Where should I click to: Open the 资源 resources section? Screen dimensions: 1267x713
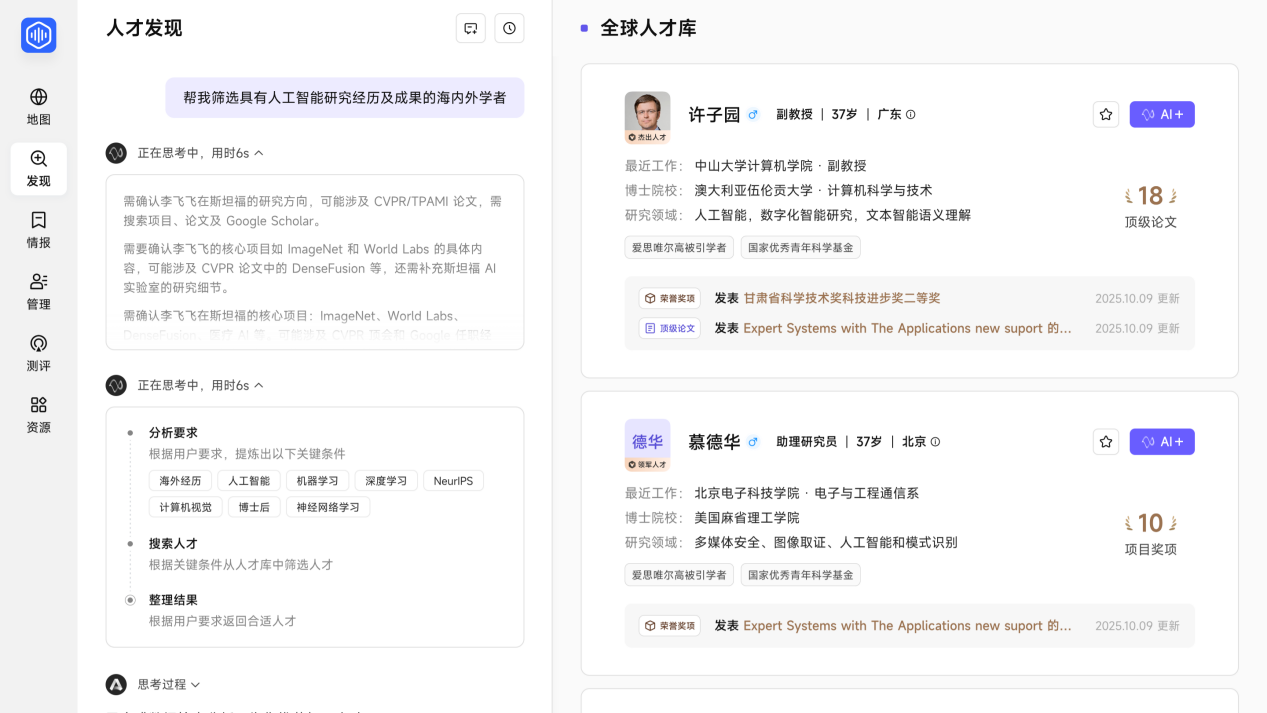click(x=39, y=415)
